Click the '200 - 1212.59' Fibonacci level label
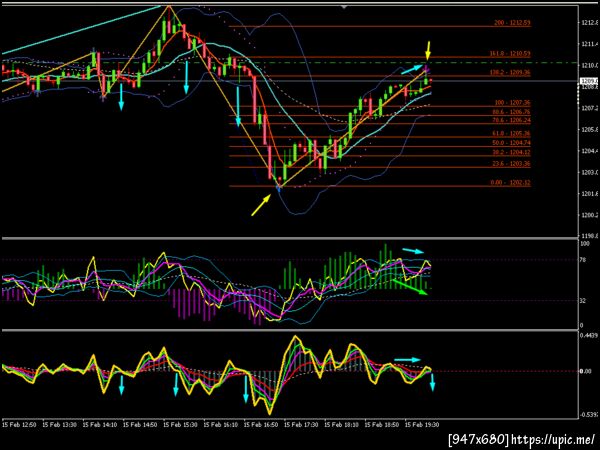600x450 pixels. click(512, 23)
